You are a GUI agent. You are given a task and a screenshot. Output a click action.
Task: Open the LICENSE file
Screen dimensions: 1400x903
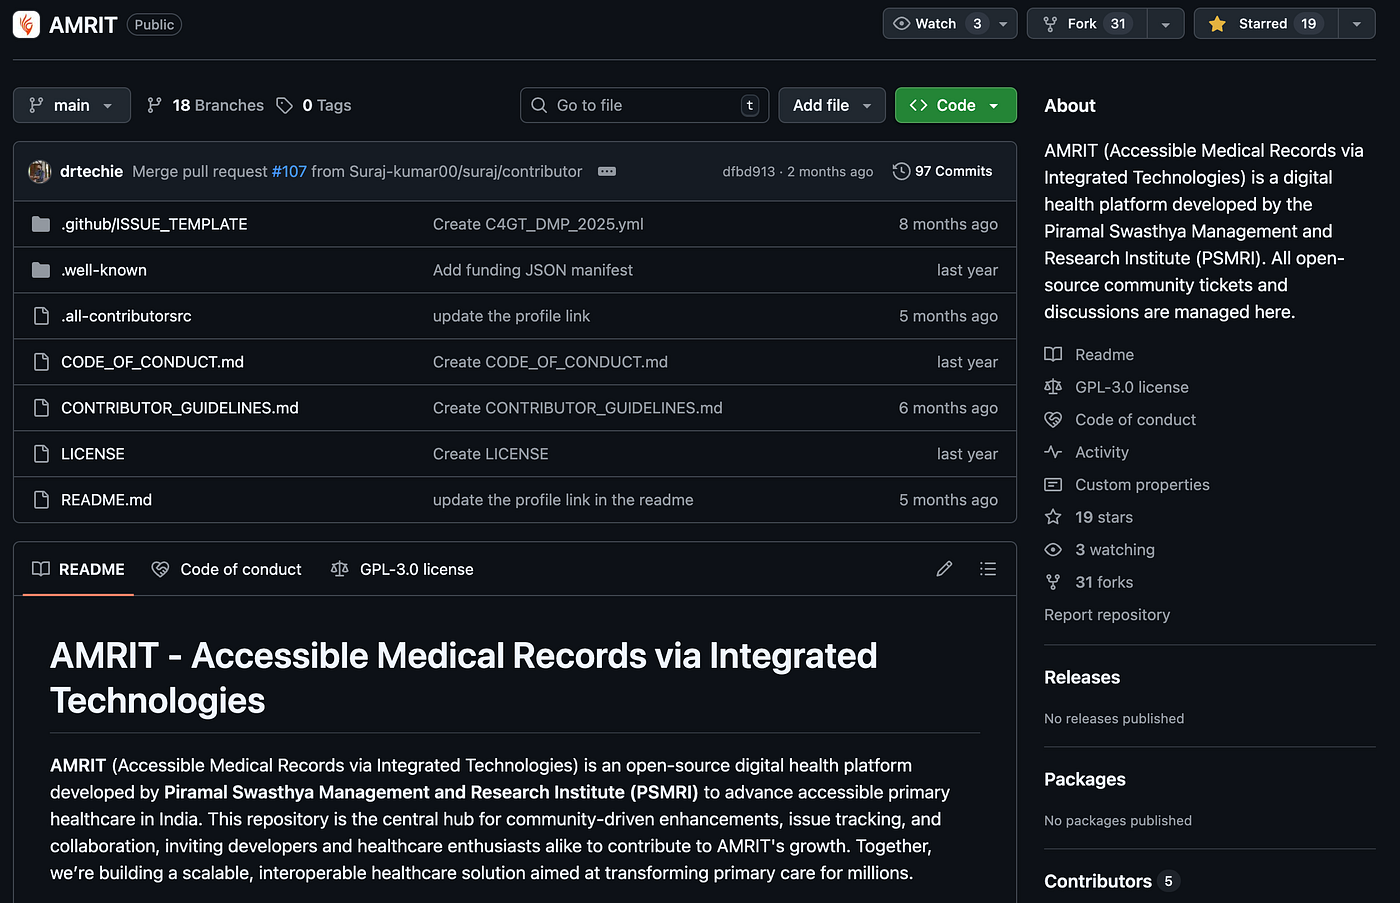coord(93,454)
